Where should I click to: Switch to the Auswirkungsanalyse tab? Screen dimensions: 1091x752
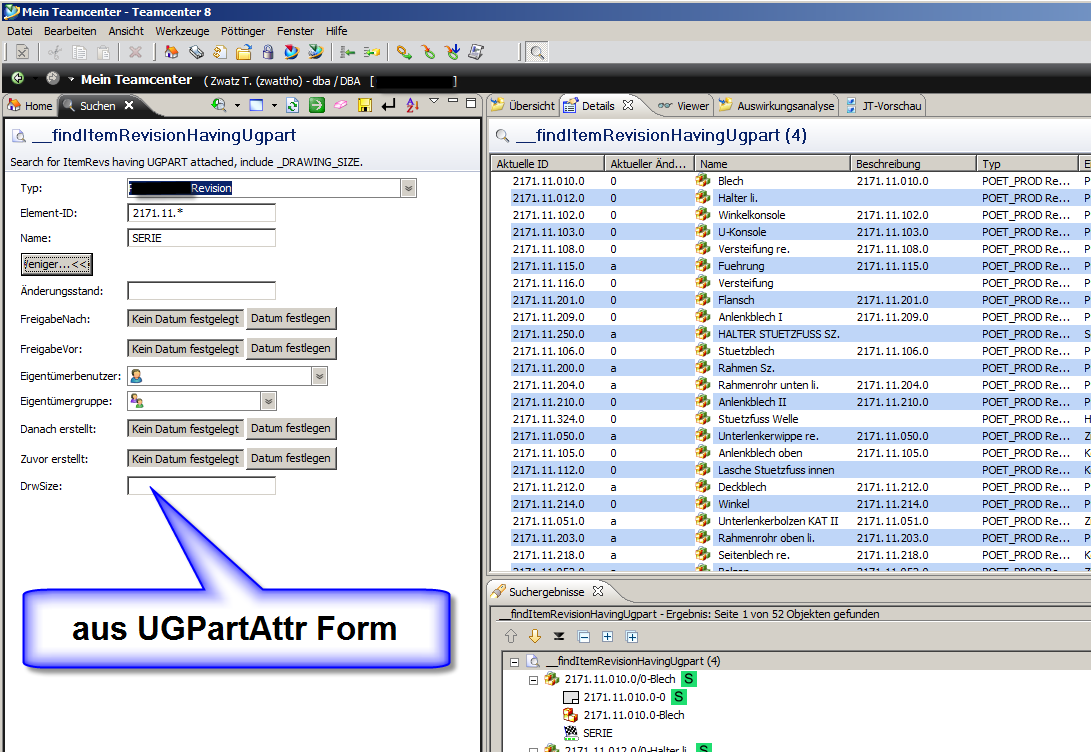777,106
